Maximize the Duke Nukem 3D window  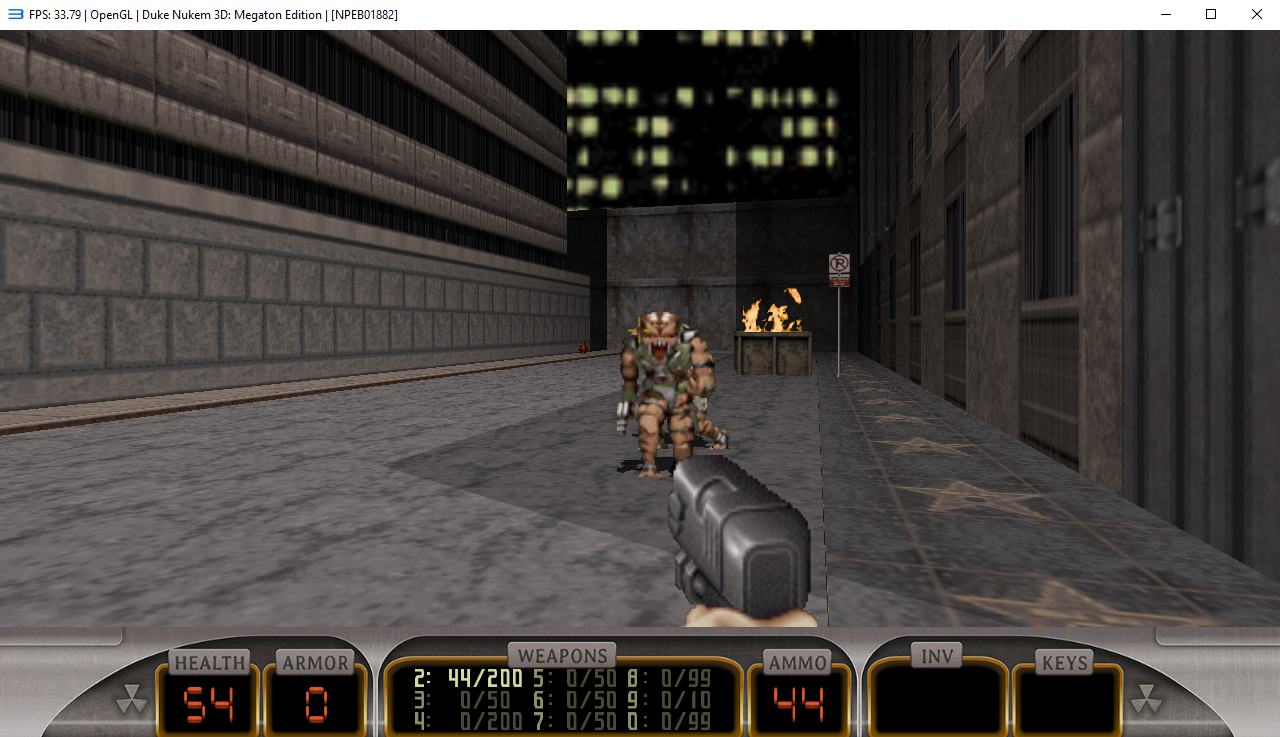(1210, 15)
